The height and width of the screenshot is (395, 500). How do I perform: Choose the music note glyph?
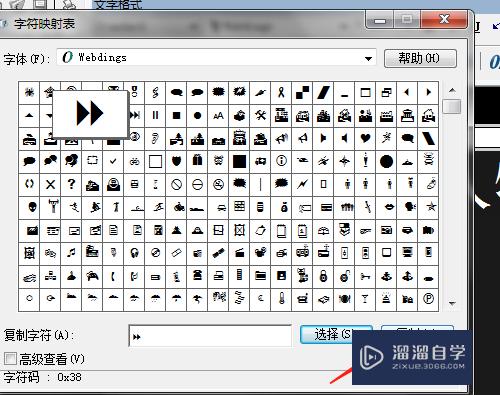tap(71, 253)
